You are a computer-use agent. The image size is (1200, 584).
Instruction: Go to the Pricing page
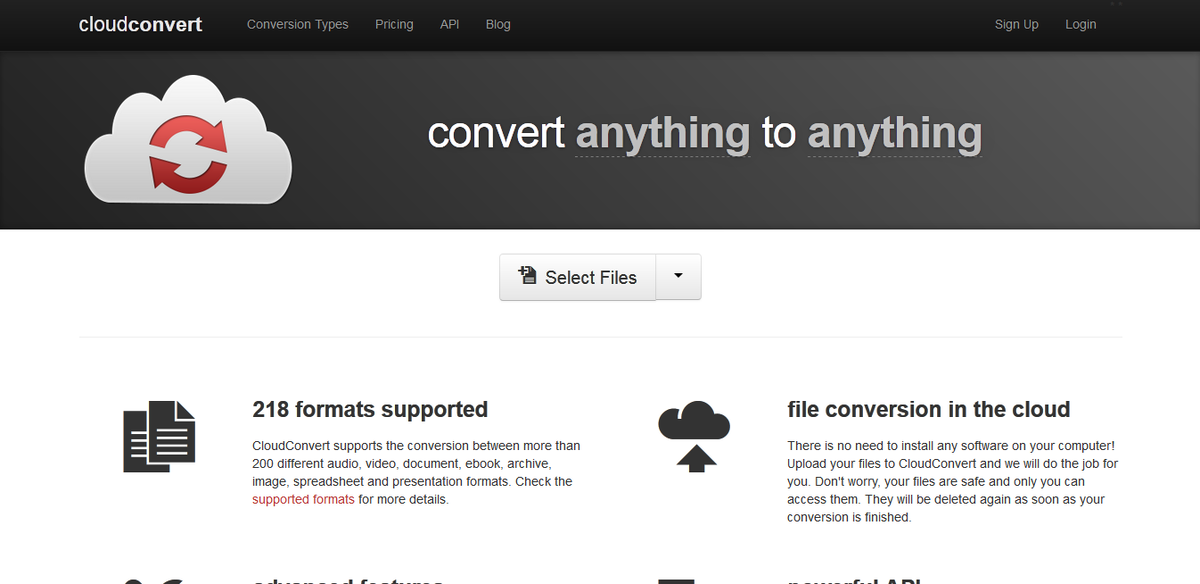point(394,24)
